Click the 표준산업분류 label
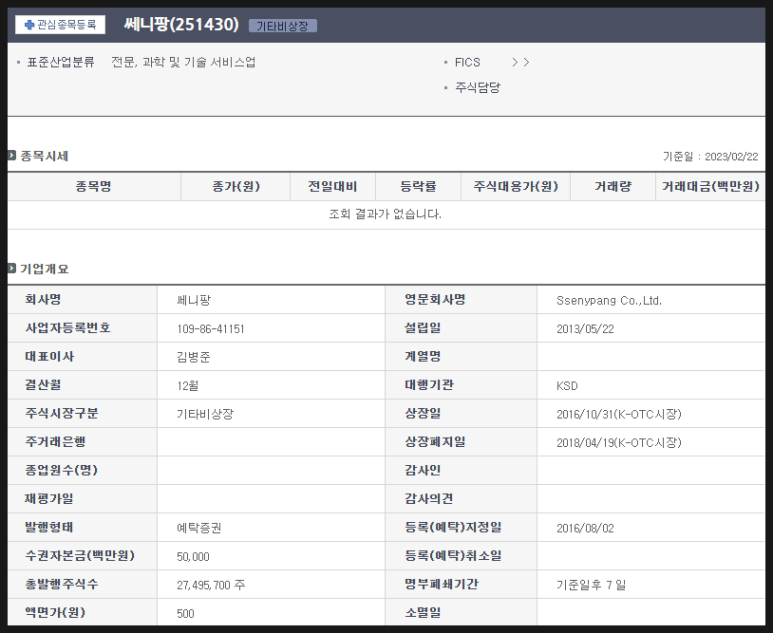The image size is (773, 633). pos(60,62)
